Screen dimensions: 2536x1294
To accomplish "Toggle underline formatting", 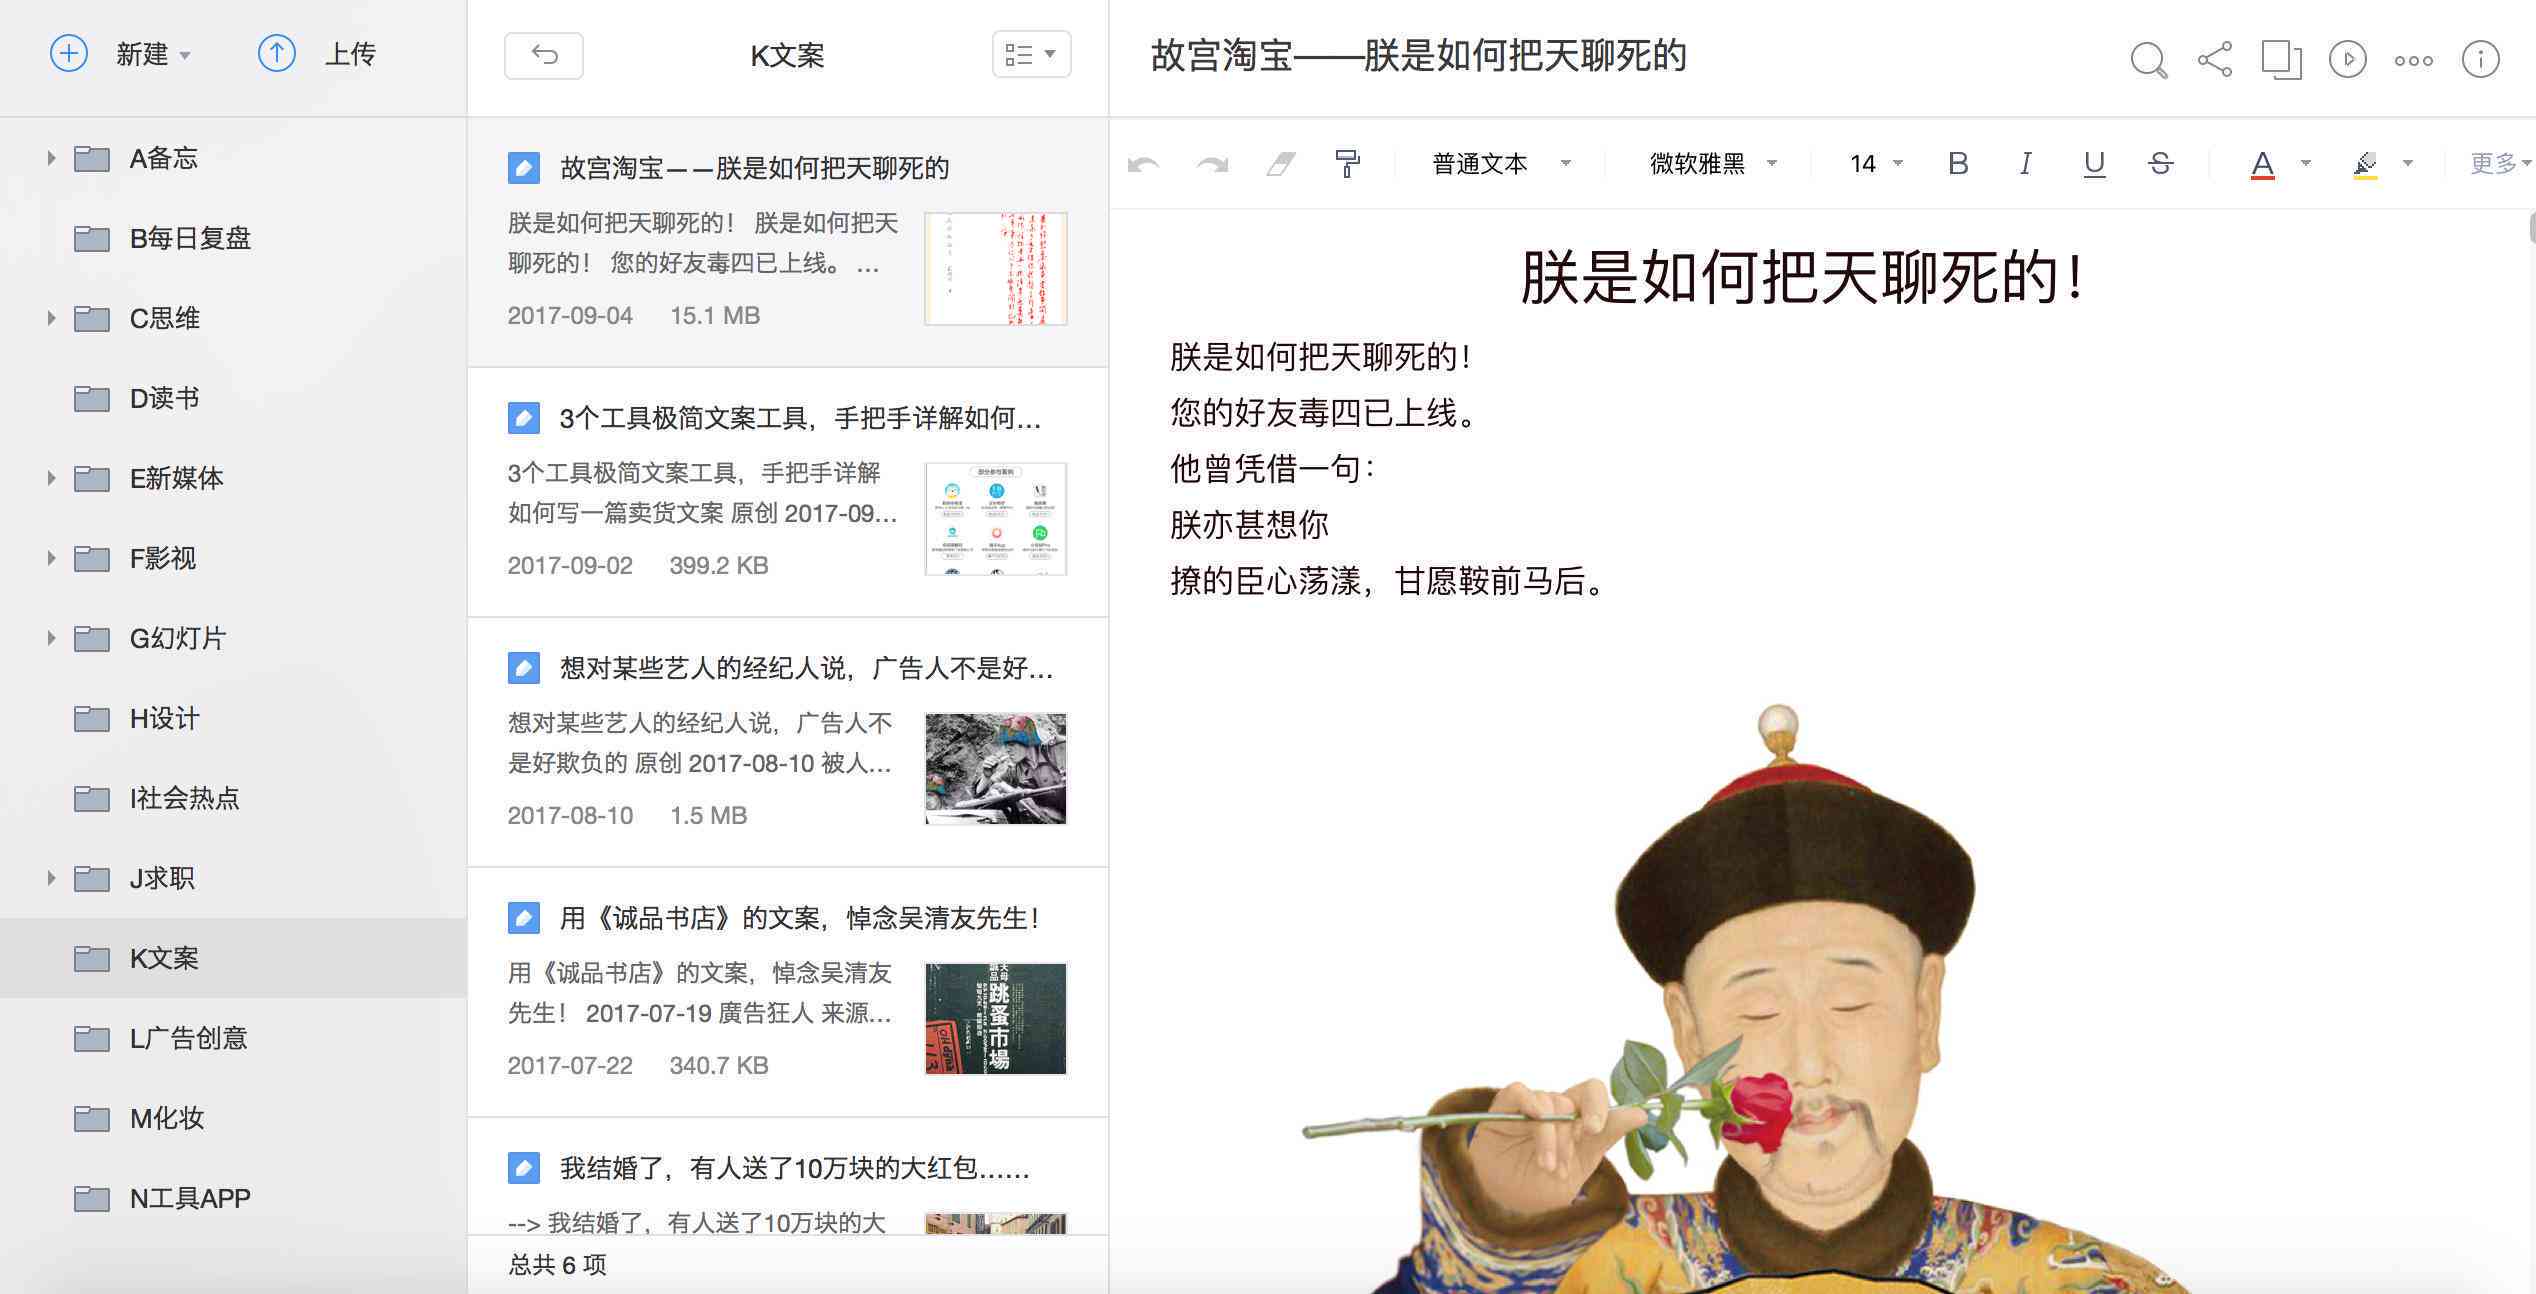I will click(x=2094, y=164).
